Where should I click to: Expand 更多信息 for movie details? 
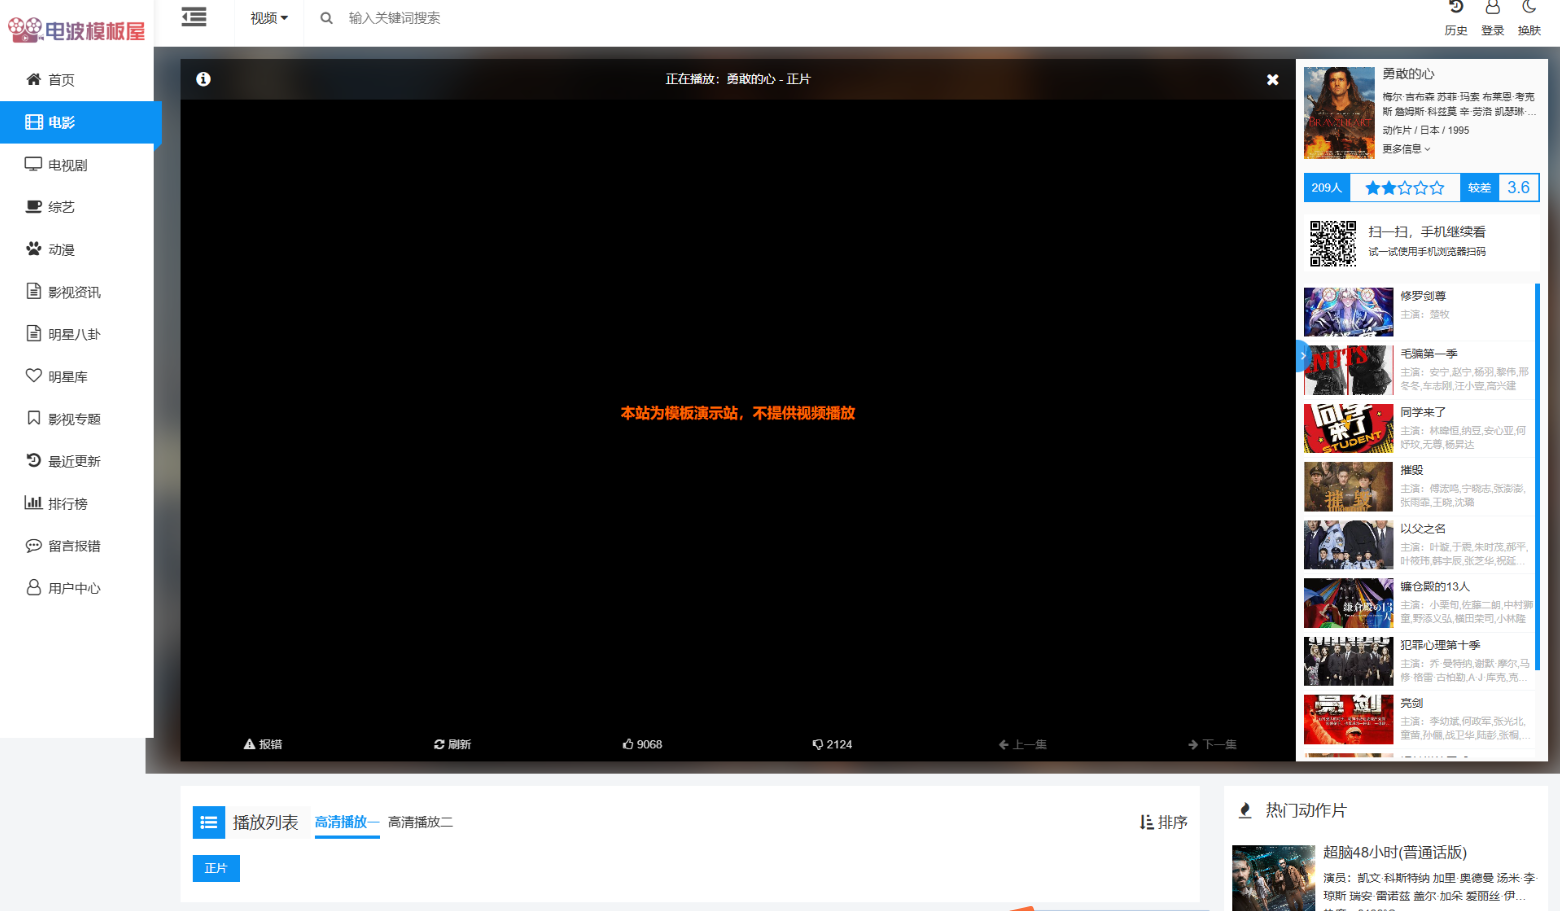[1406, 149]
